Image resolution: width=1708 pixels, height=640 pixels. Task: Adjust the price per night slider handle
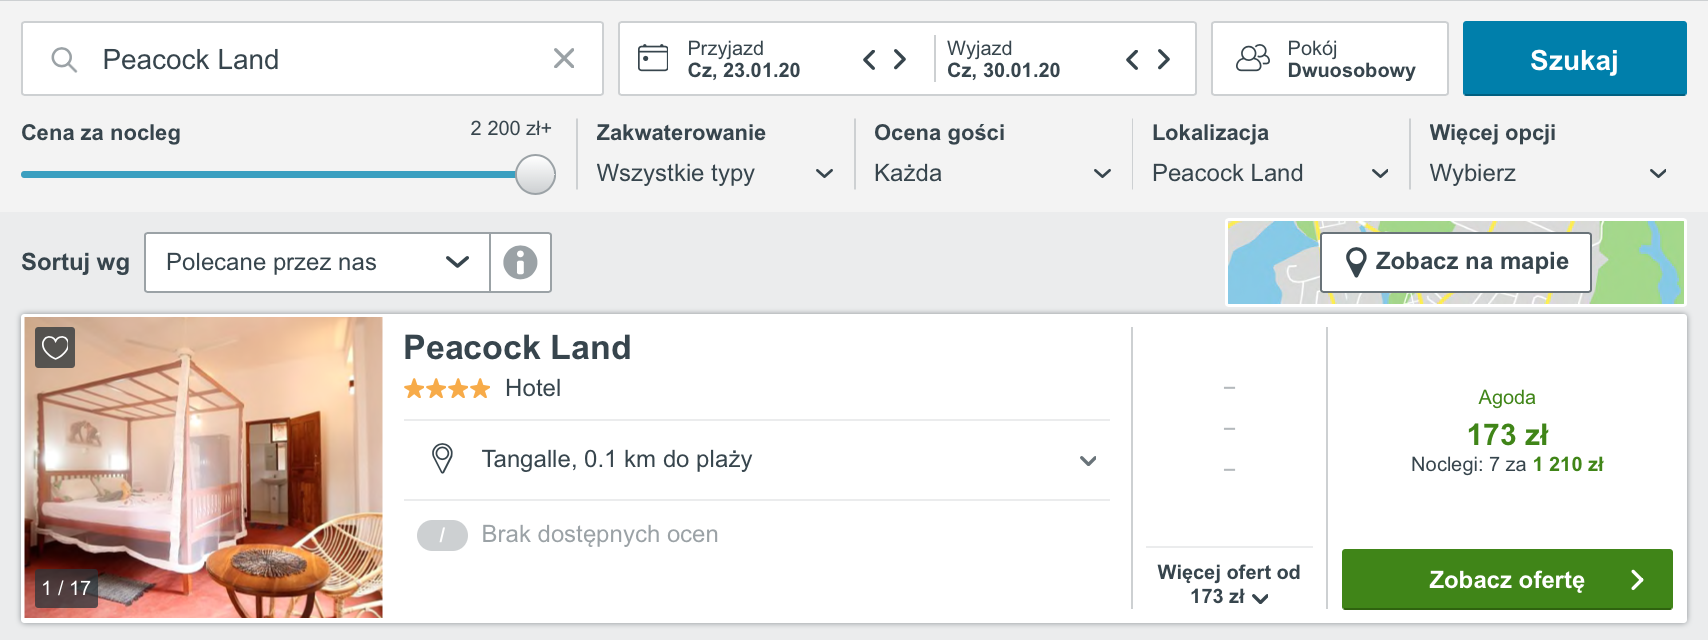tap(536, 174)
